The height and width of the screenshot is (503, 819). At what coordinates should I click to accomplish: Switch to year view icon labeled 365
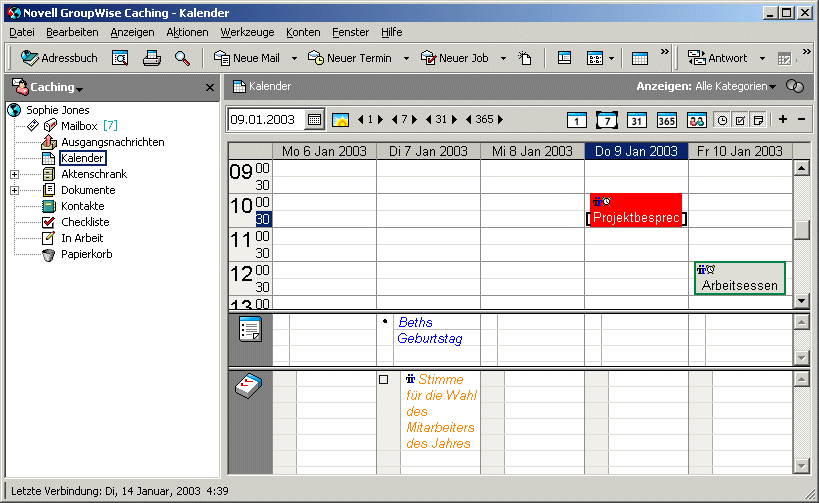pos(666,120)
